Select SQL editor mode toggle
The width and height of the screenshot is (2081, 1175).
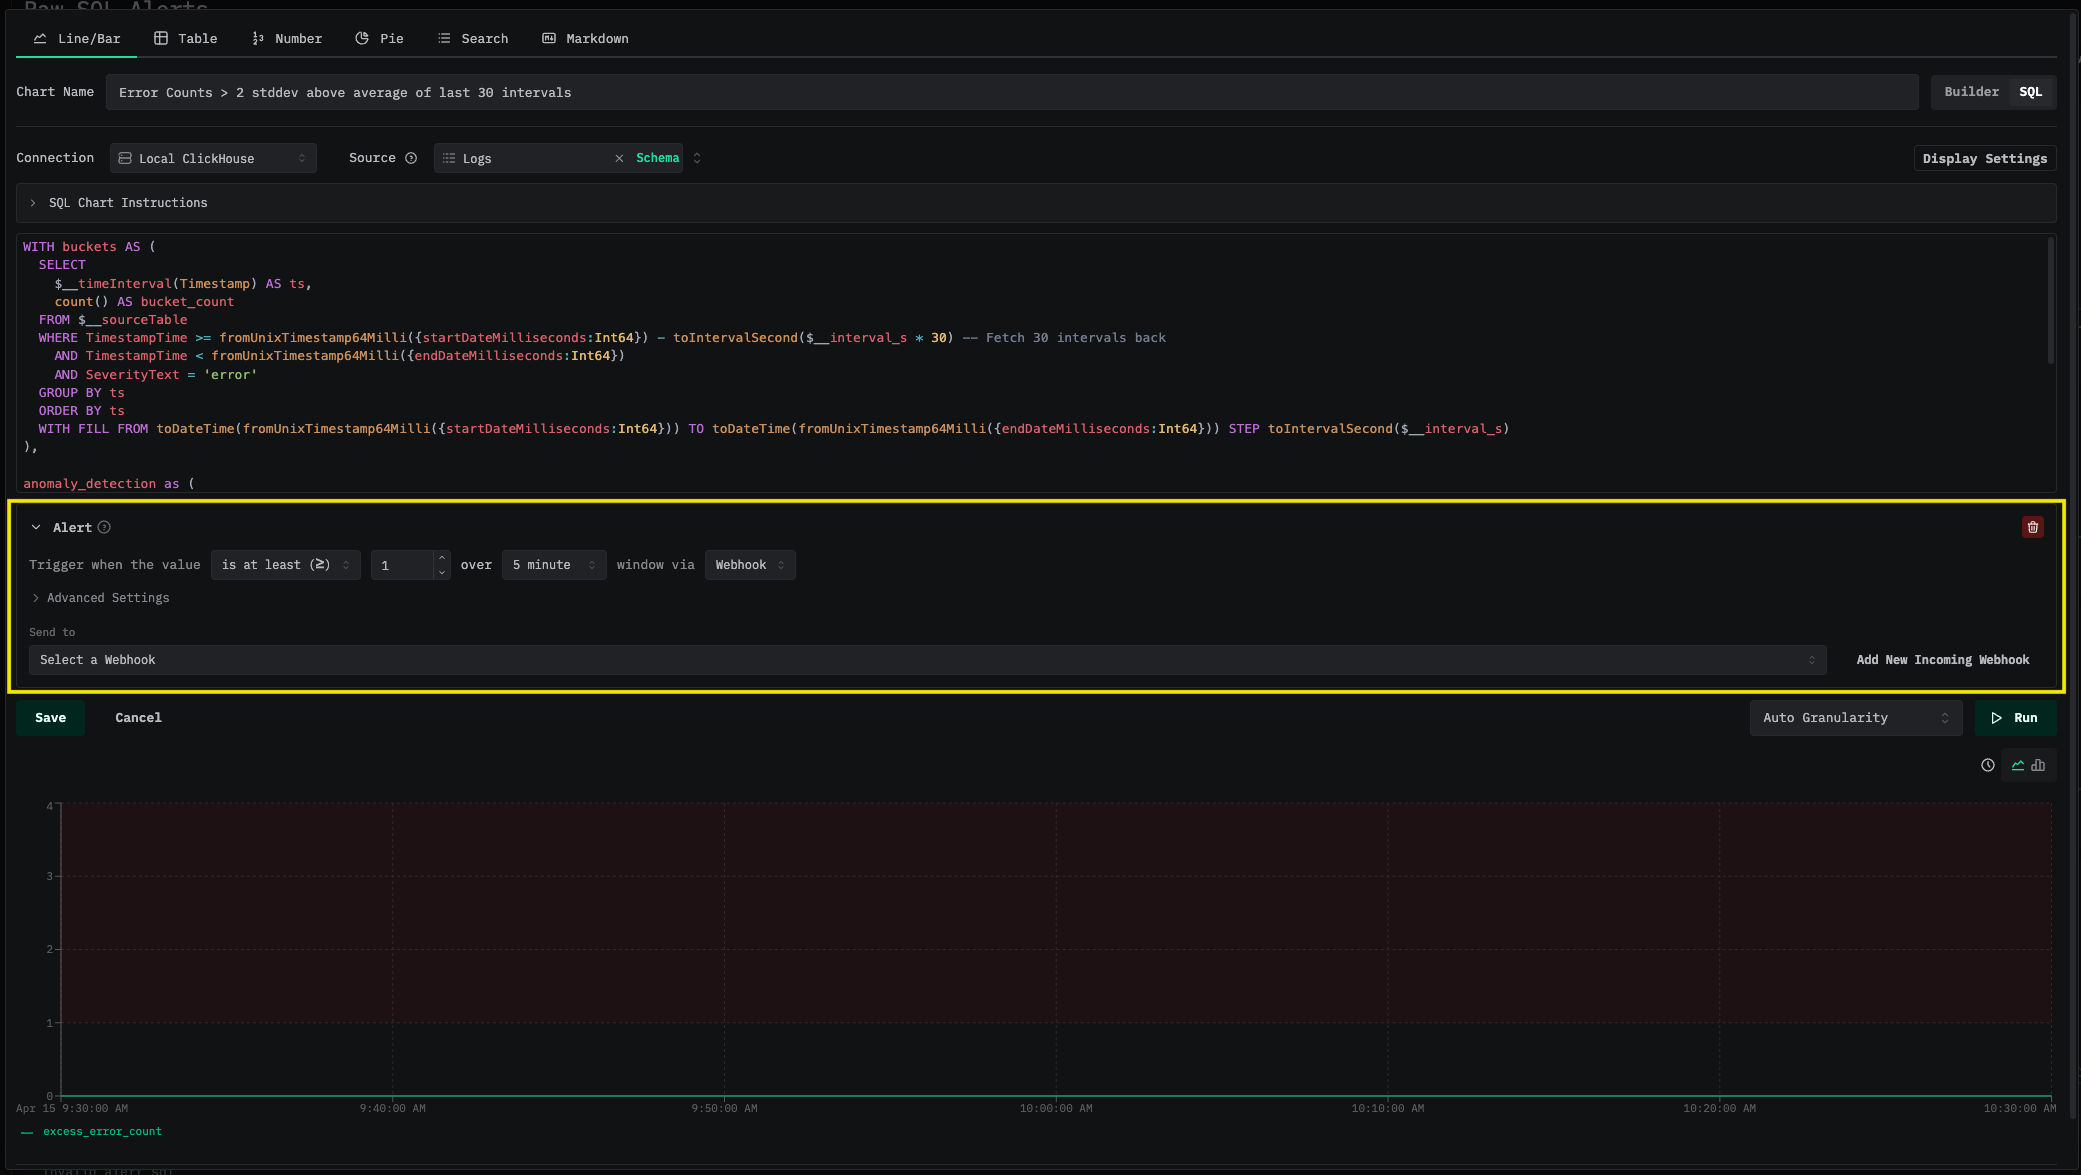[x=2030, y=92]
